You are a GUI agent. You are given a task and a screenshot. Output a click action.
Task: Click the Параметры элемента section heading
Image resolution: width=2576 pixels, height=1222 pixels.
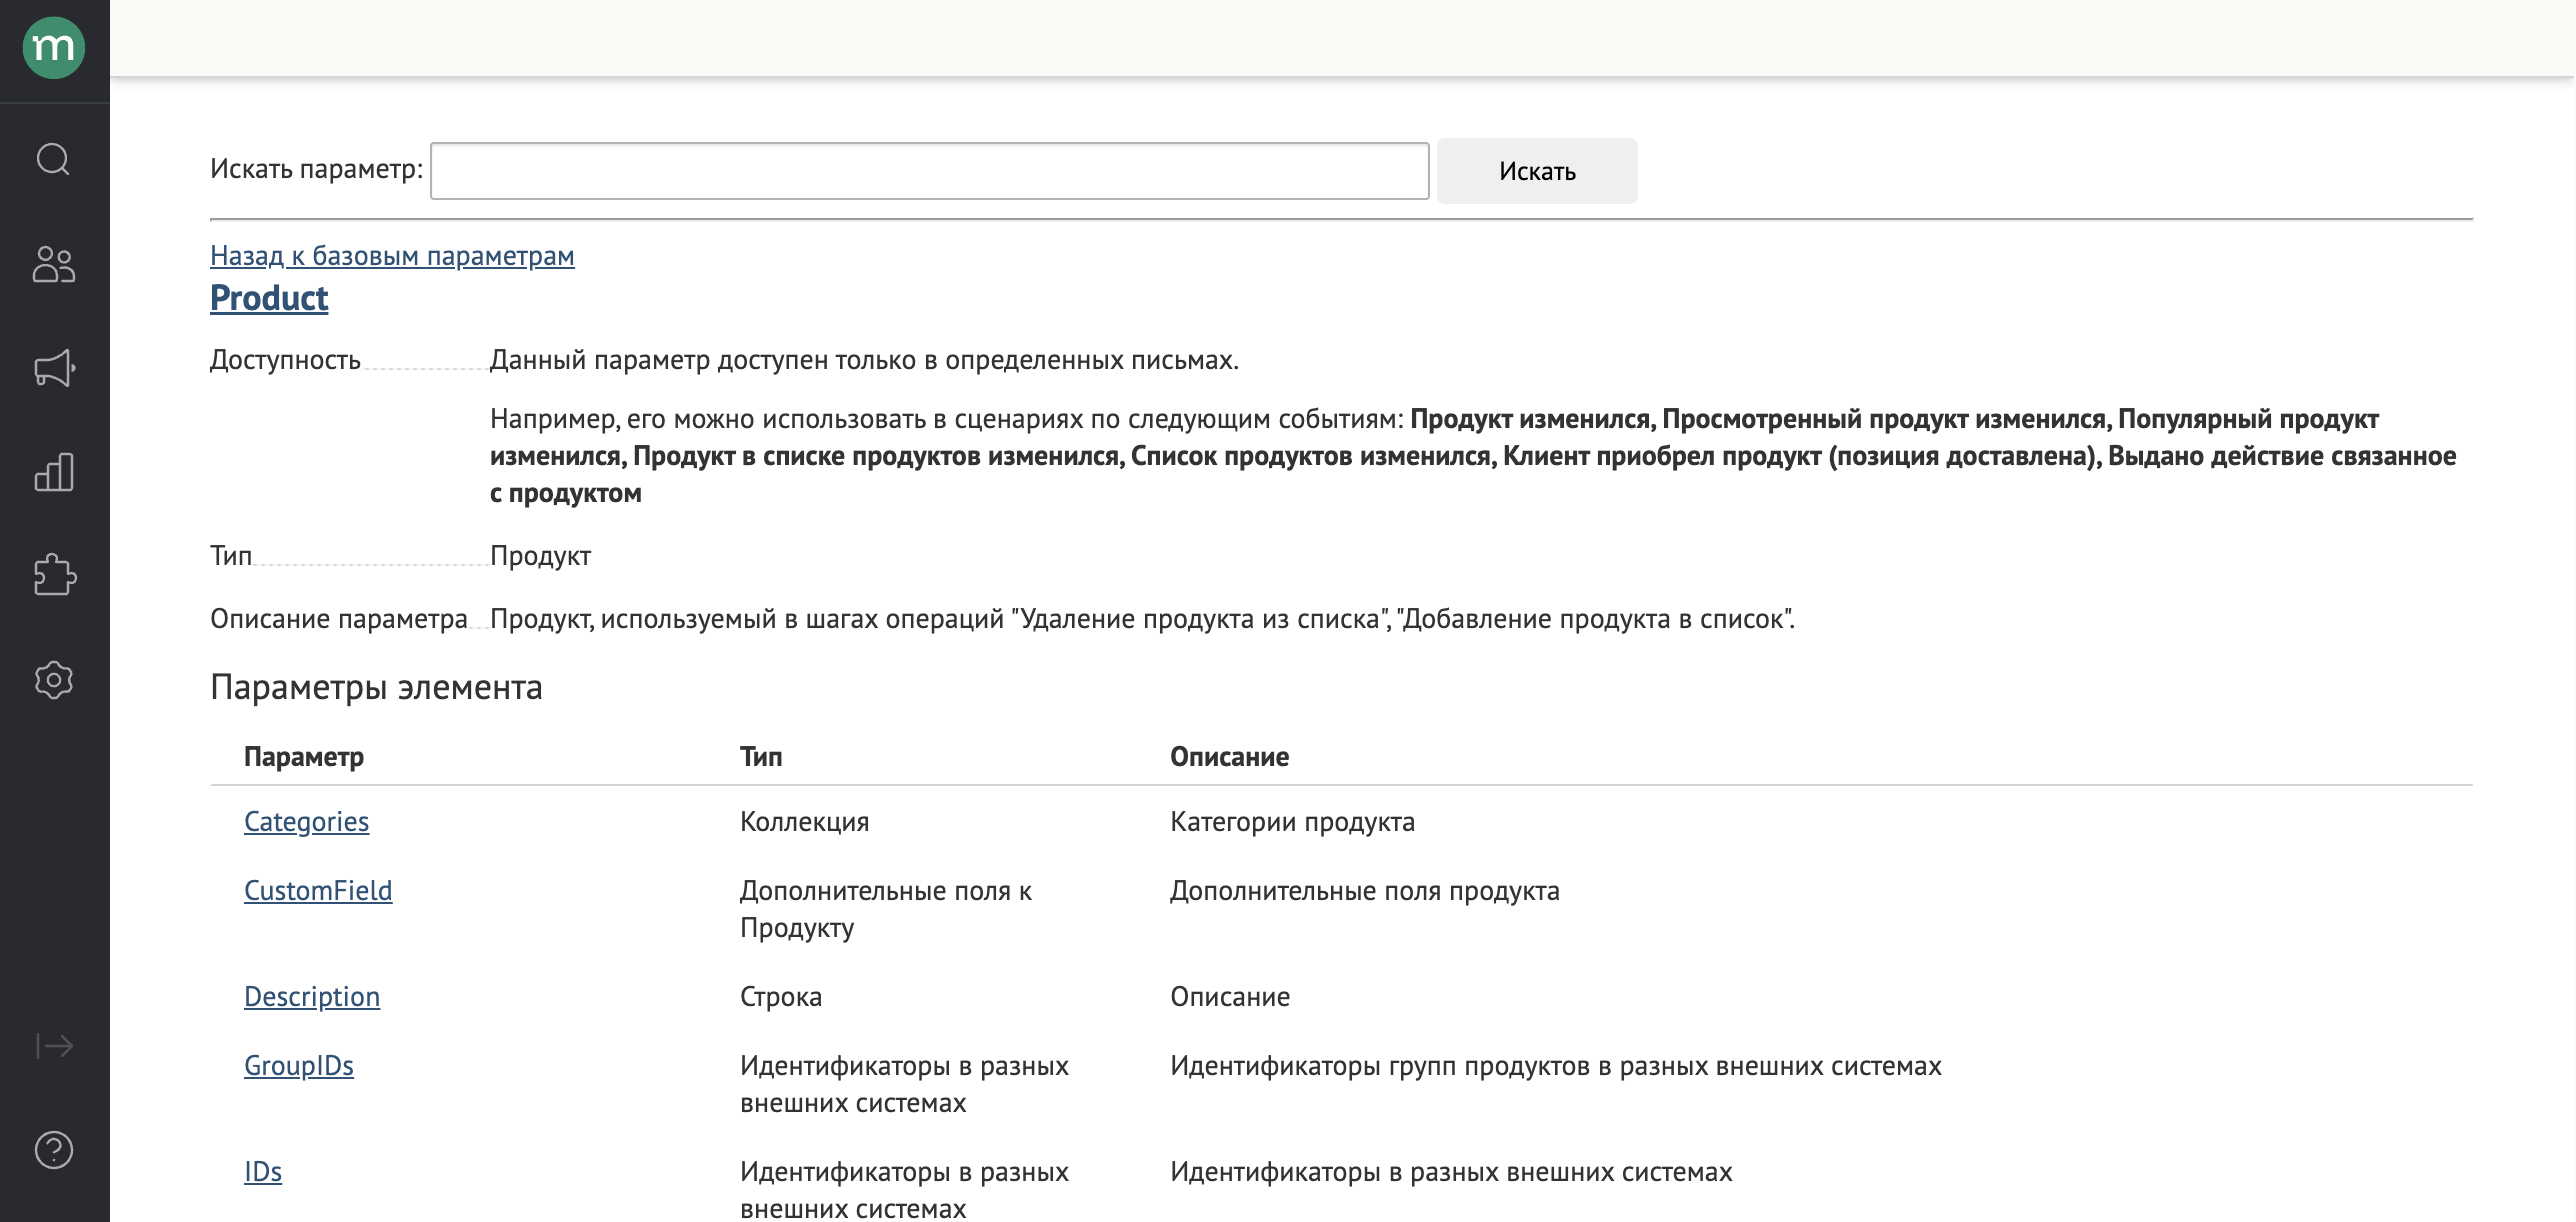point(376,688)
